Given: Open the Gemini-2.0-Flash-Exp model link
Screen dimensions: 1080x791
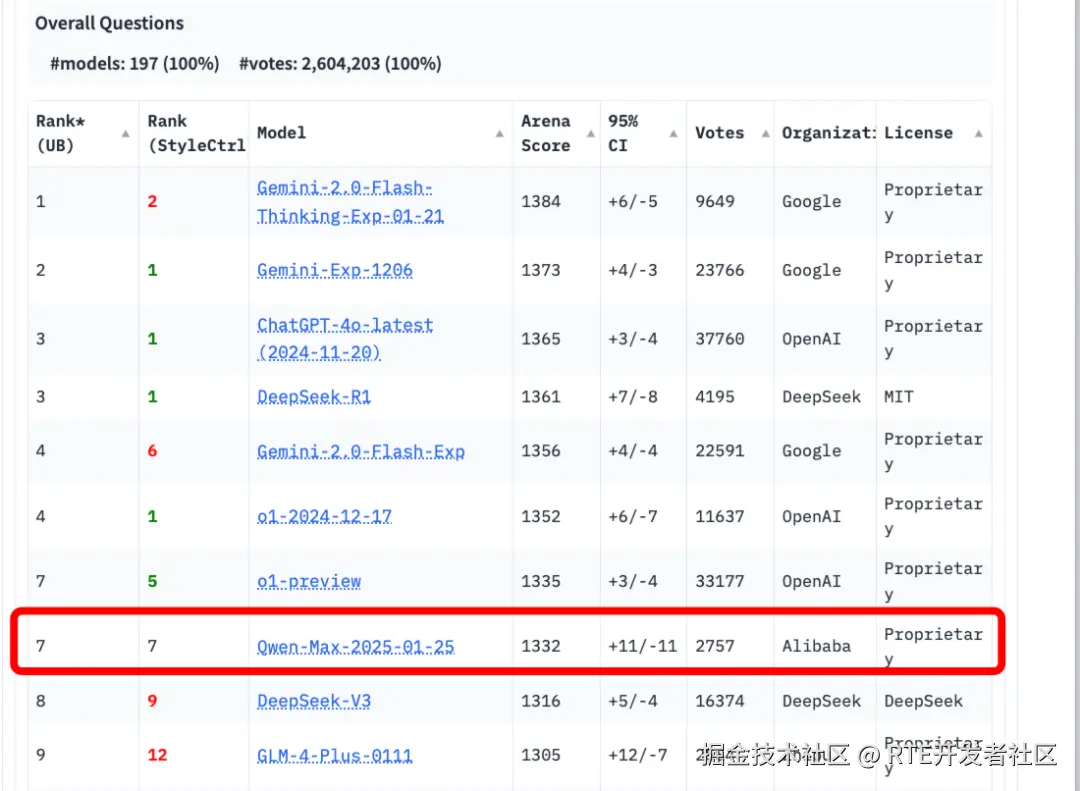Looking at the screenshot, I should (361, 451).
